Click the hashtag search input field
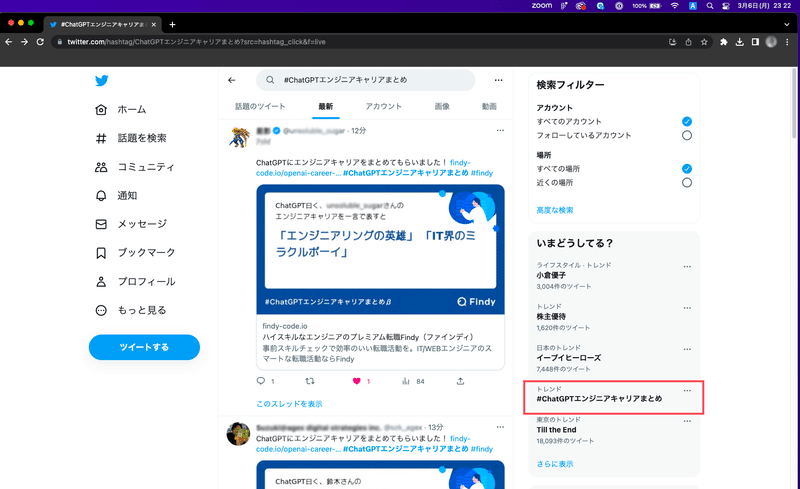The height and width of the screenshot is (489, 800). (x=366, y=80)
